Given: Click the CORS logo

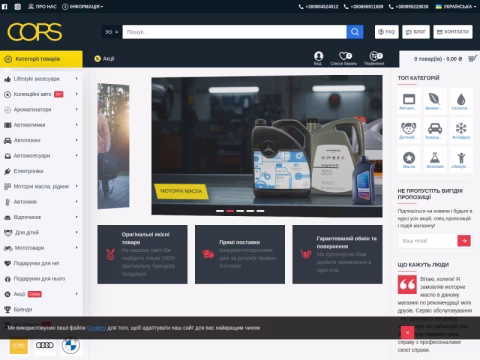Looking at the screenshot, I should pyautogui.click(x=35, y=32).
